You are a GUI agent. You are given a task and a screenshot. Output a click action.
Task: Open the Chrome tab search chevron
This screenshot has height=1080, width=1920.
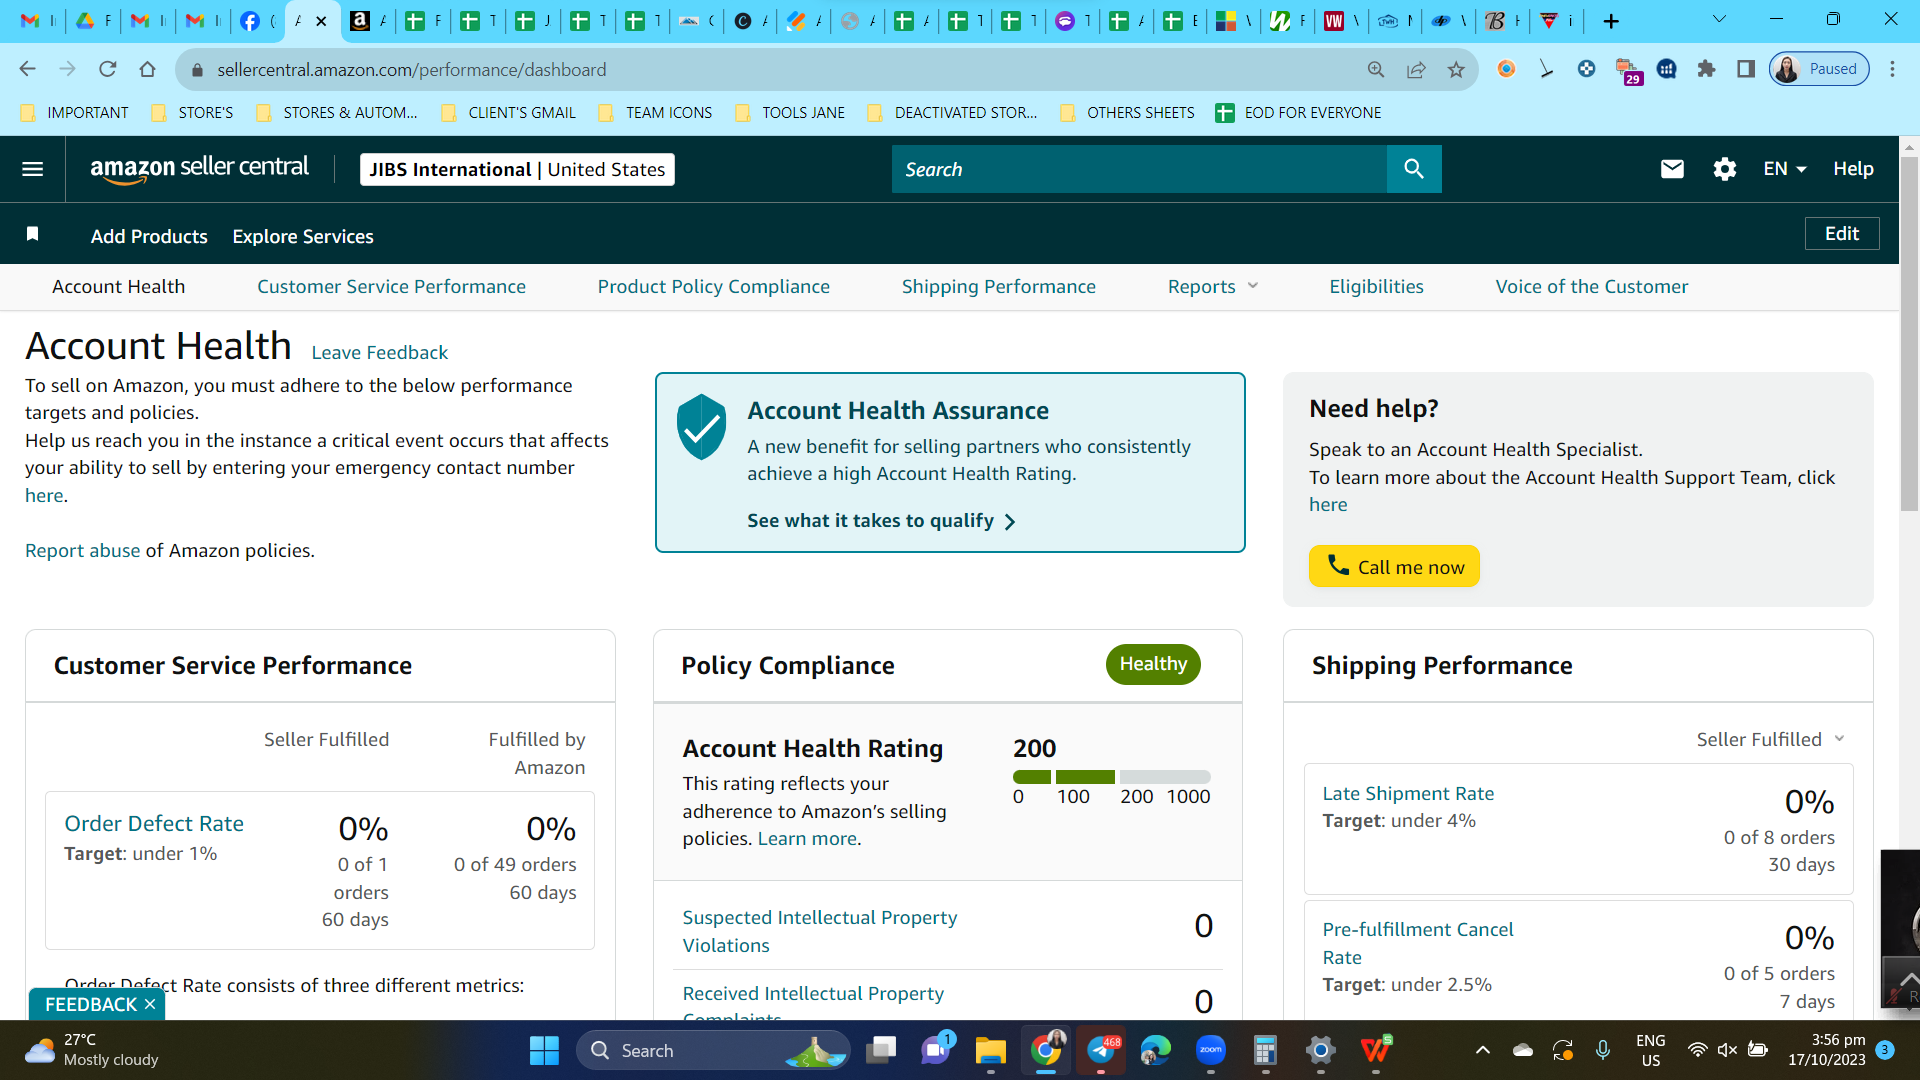tap(1720, 20)
